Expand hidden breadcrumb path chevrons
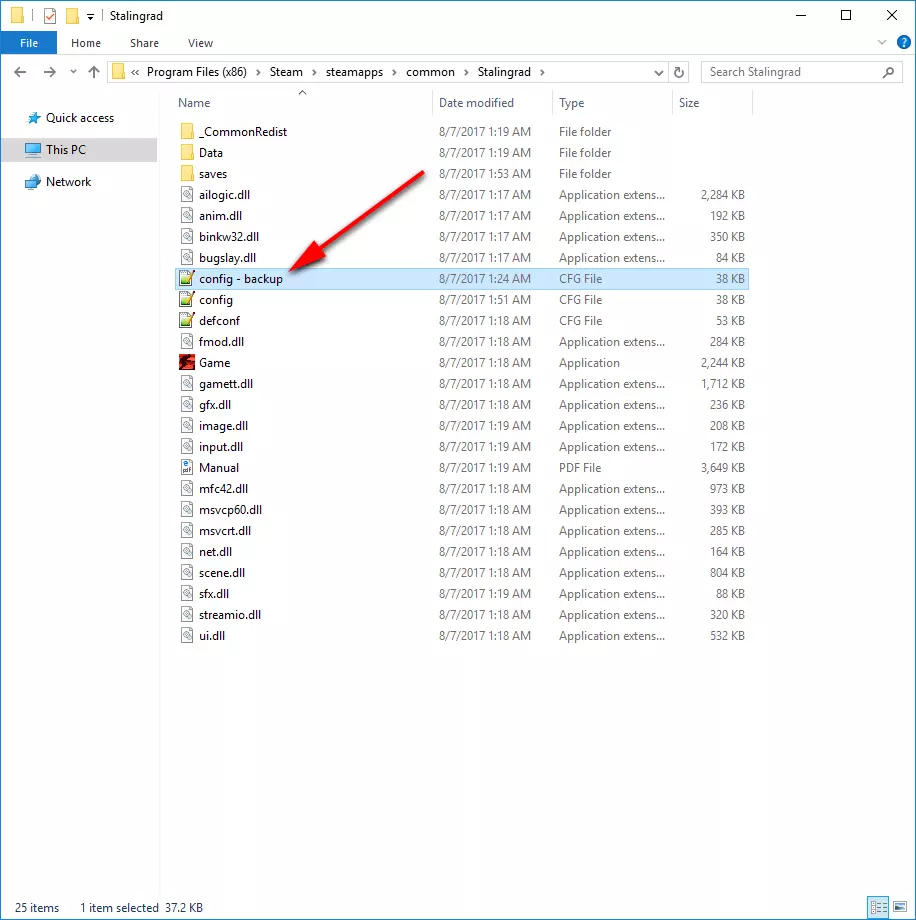The image size is (916, 920). [x=135, y=72]
